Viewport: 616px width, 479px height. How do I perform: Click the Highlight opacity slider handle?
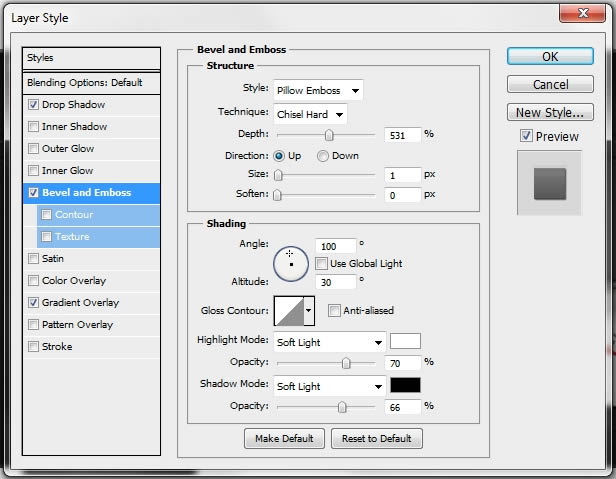click(346, 363)
